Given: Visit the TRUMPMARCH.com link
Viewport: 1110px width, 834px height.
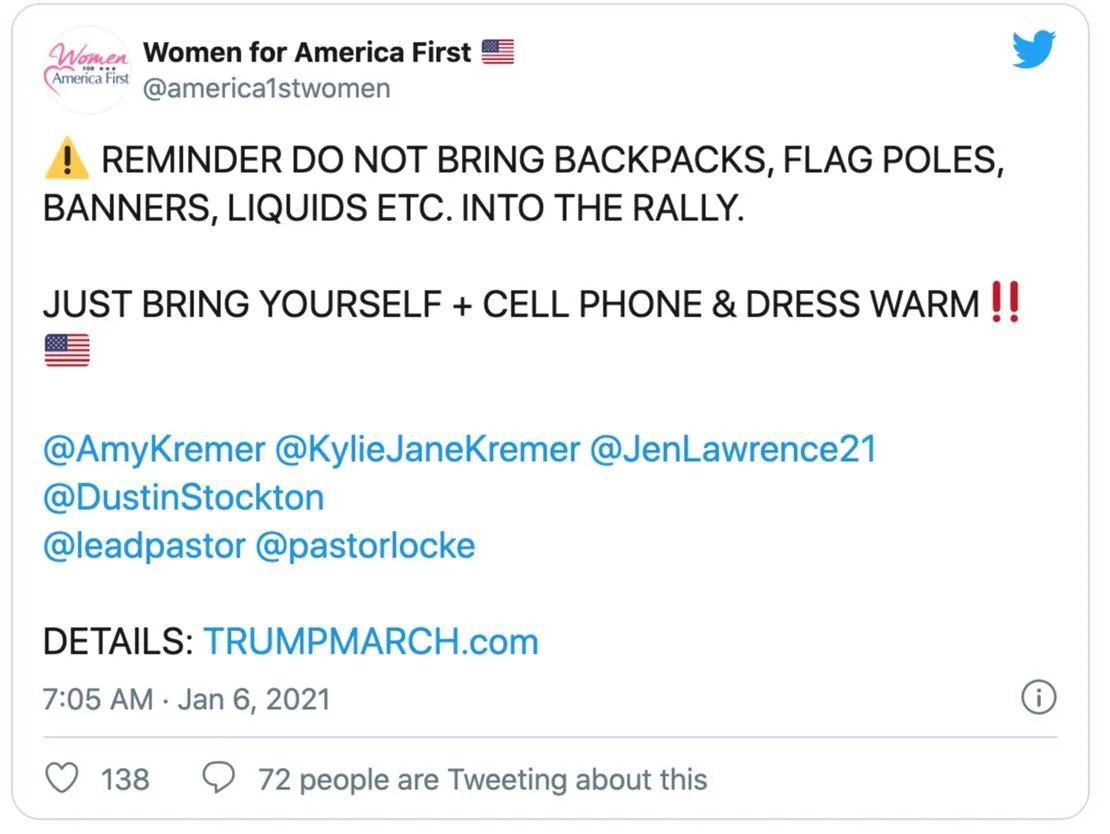Looking at the screenshot, I should click(371, 641).
